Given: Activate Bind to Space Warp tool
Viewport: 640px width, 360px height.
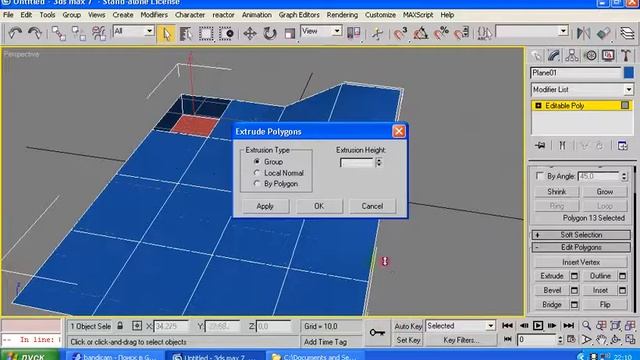Looking at the screenshot, I should (x=98, y=33).
